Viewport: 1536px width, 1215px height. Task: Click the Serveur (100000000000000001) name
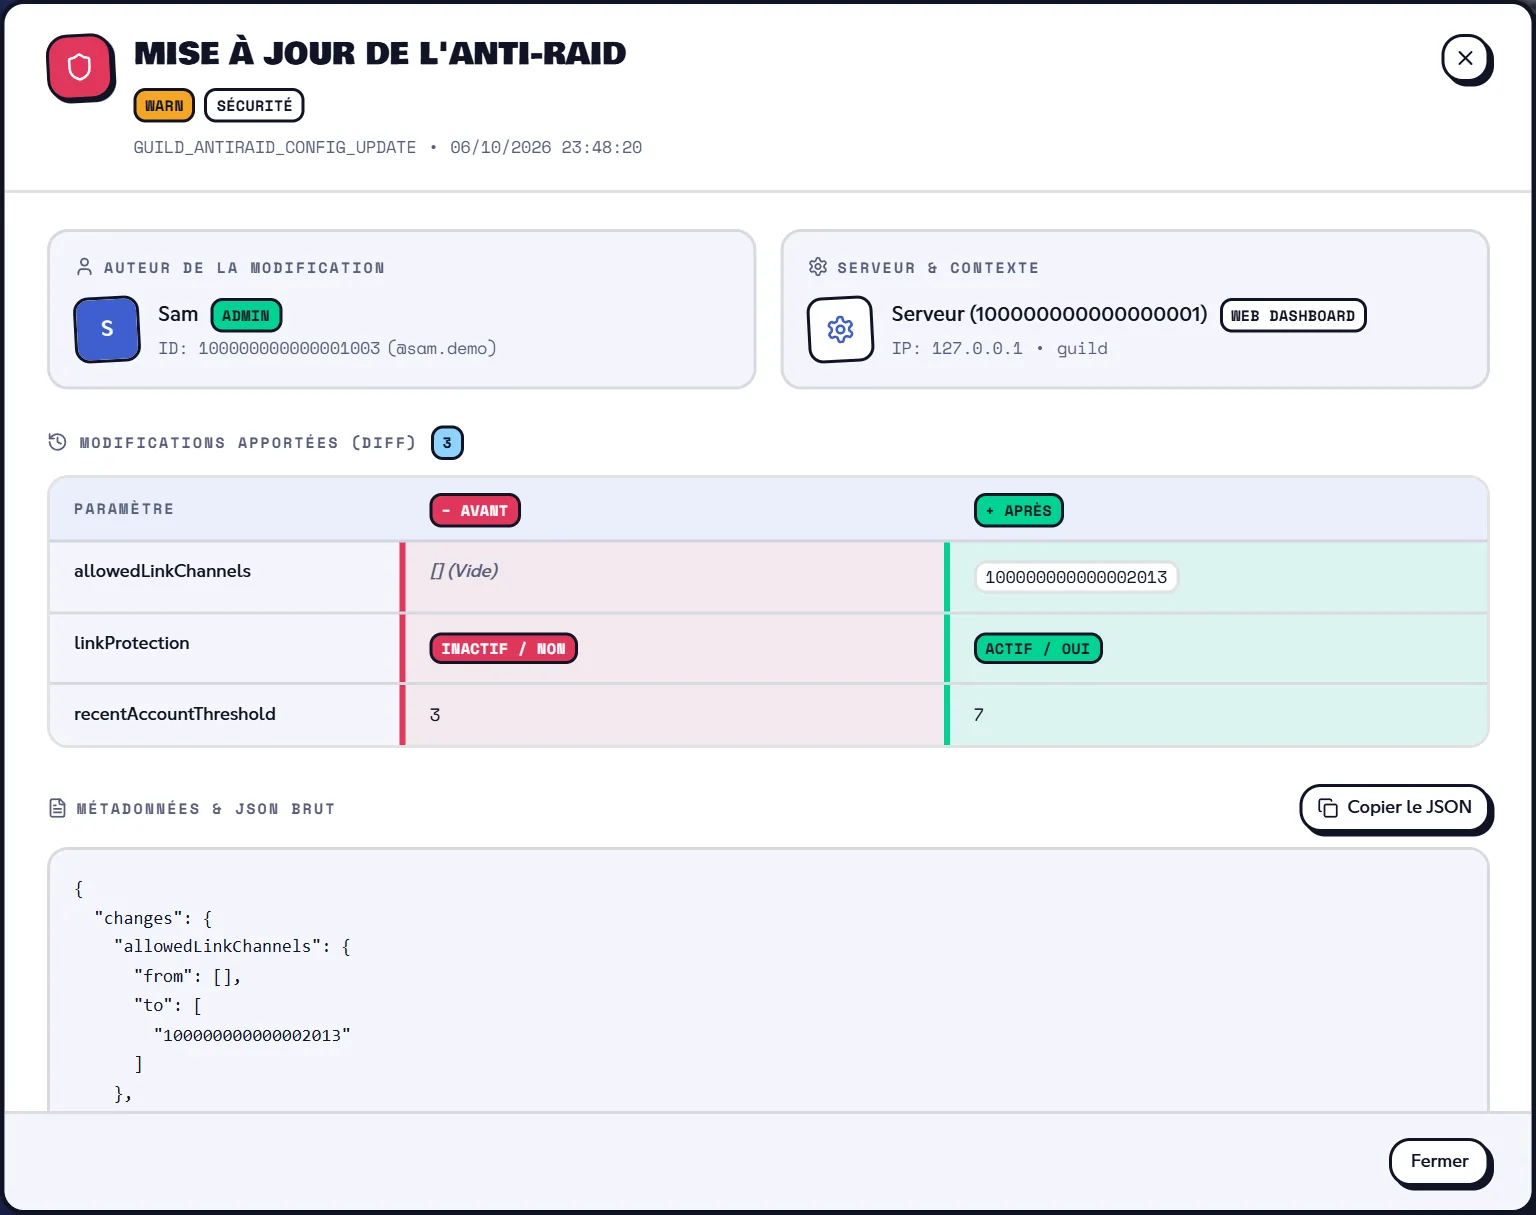point(1049,314)
